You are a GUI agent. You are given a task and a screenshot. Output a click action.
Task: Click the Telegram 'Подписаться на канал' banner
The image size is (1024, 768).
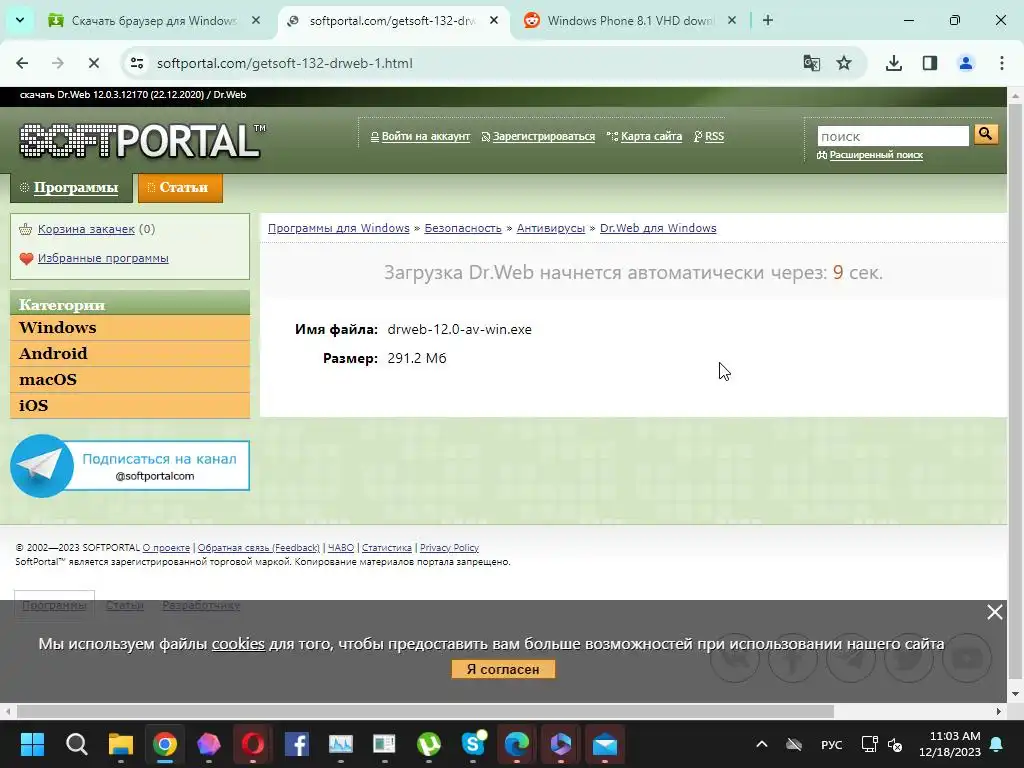click(130, 466)
